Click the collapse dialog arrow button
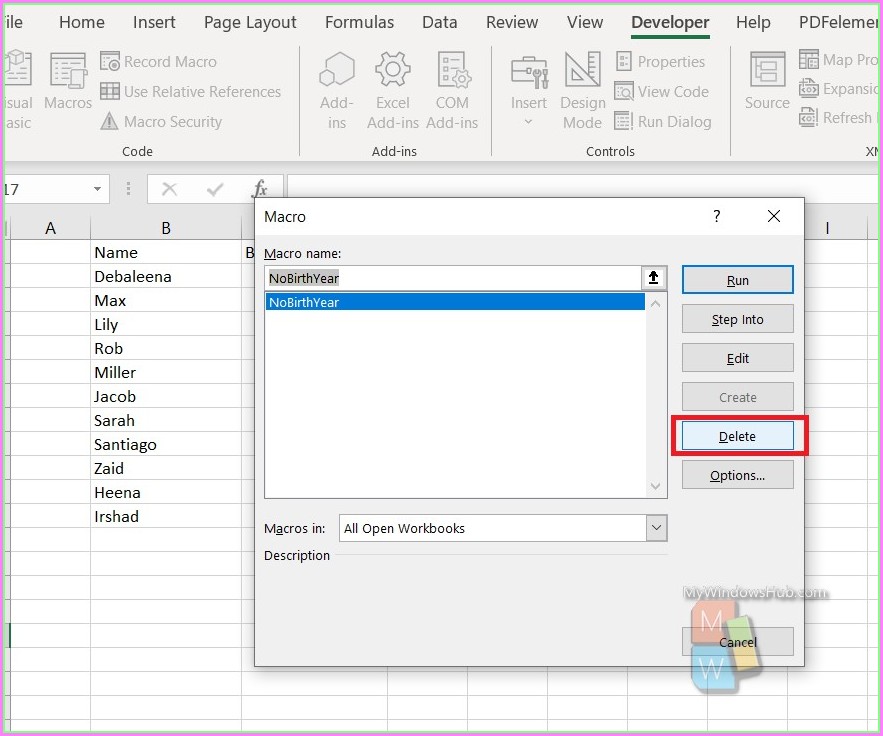This screenshot has height=736, width=883. tap(653, 278)
